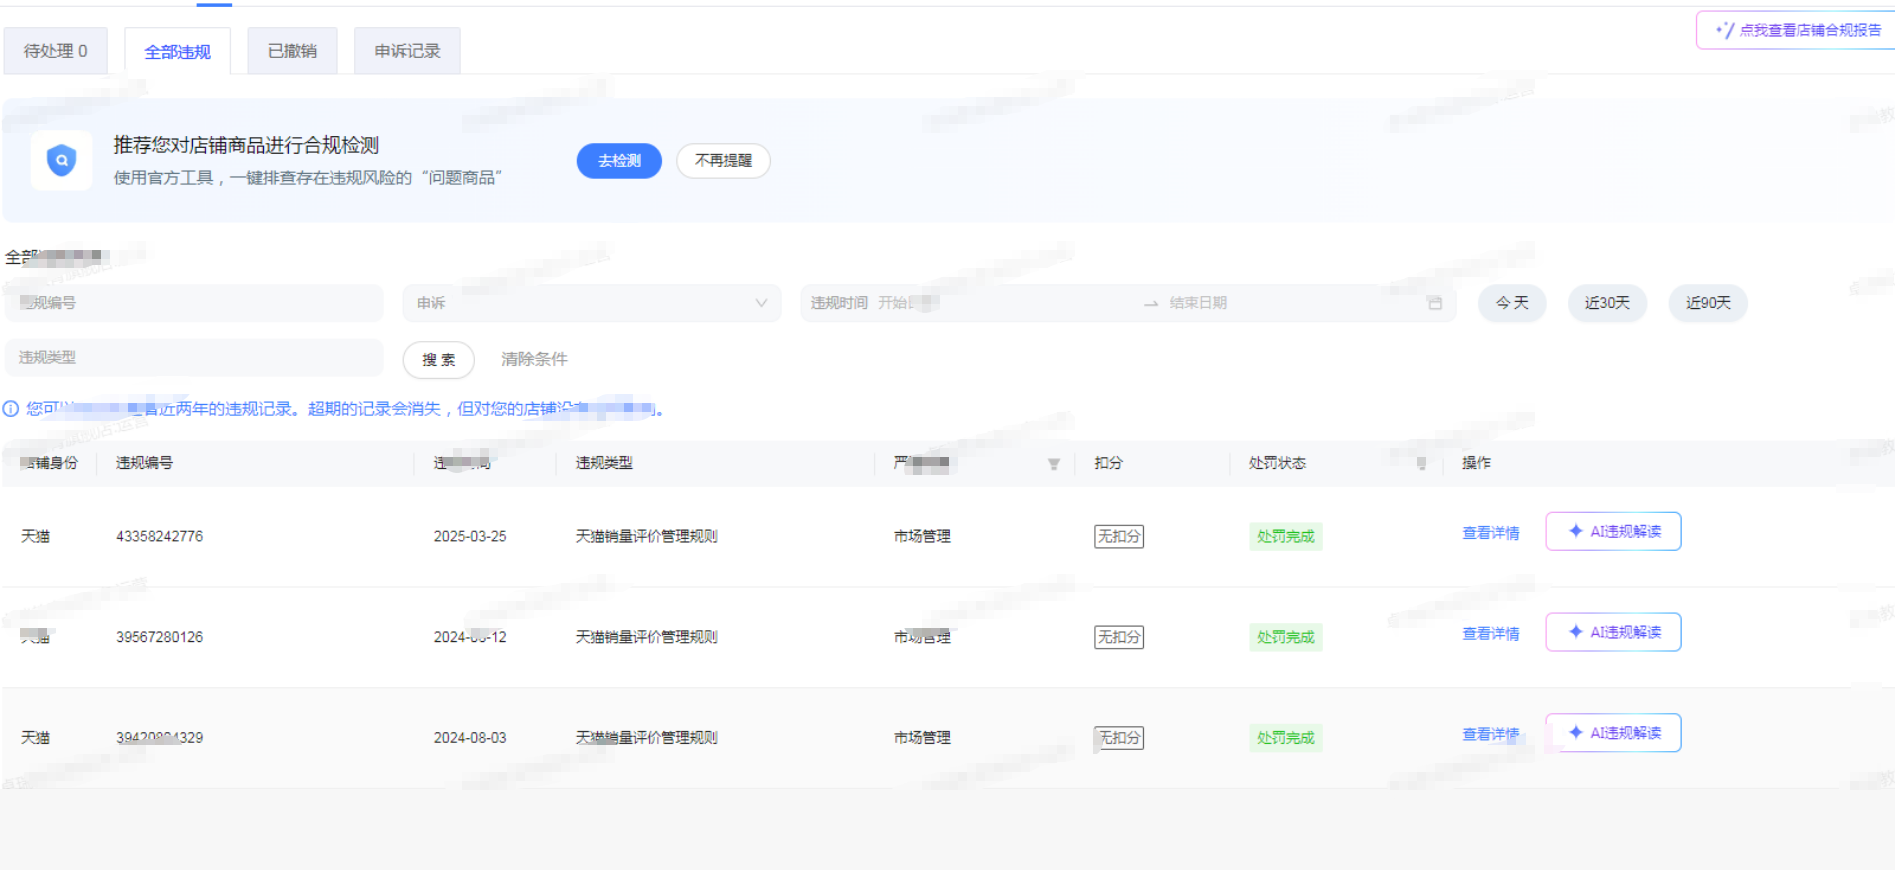
Task: Open AI违规解读 for the 2024-08-03 violation
Action: 1613,733
